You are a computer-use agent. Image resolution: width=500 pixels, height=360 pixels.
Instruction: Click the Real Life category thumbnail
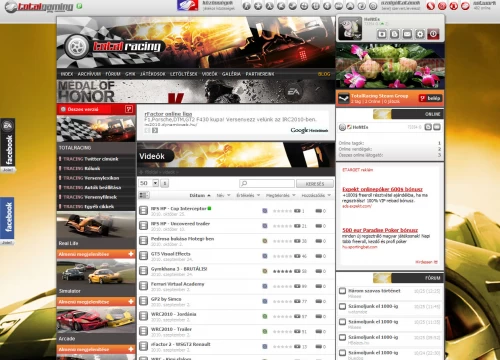click(x=96, y=226)
